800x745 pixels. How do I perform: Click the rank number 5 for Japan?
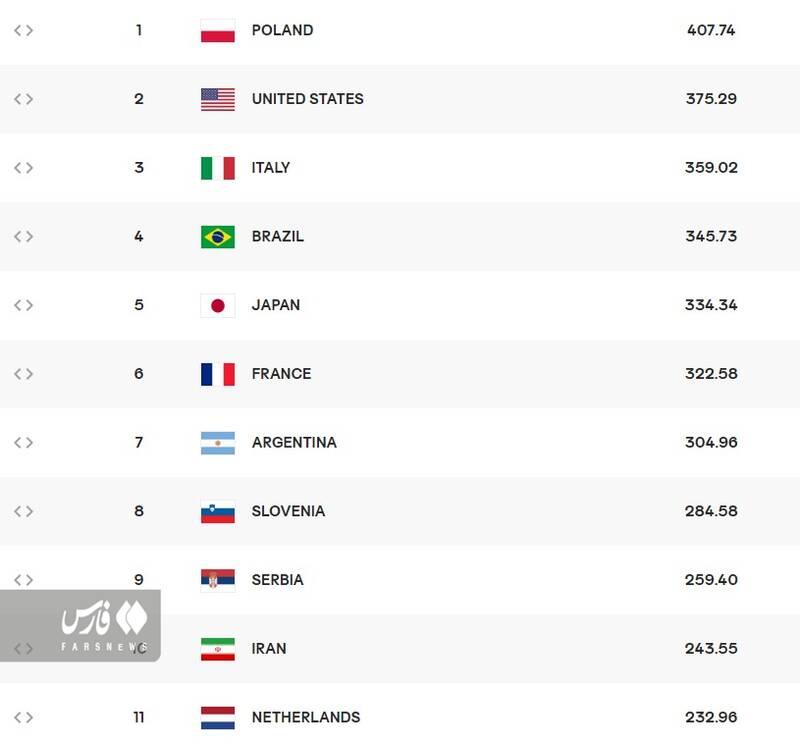pyautogui.click(x=139, y=305)
